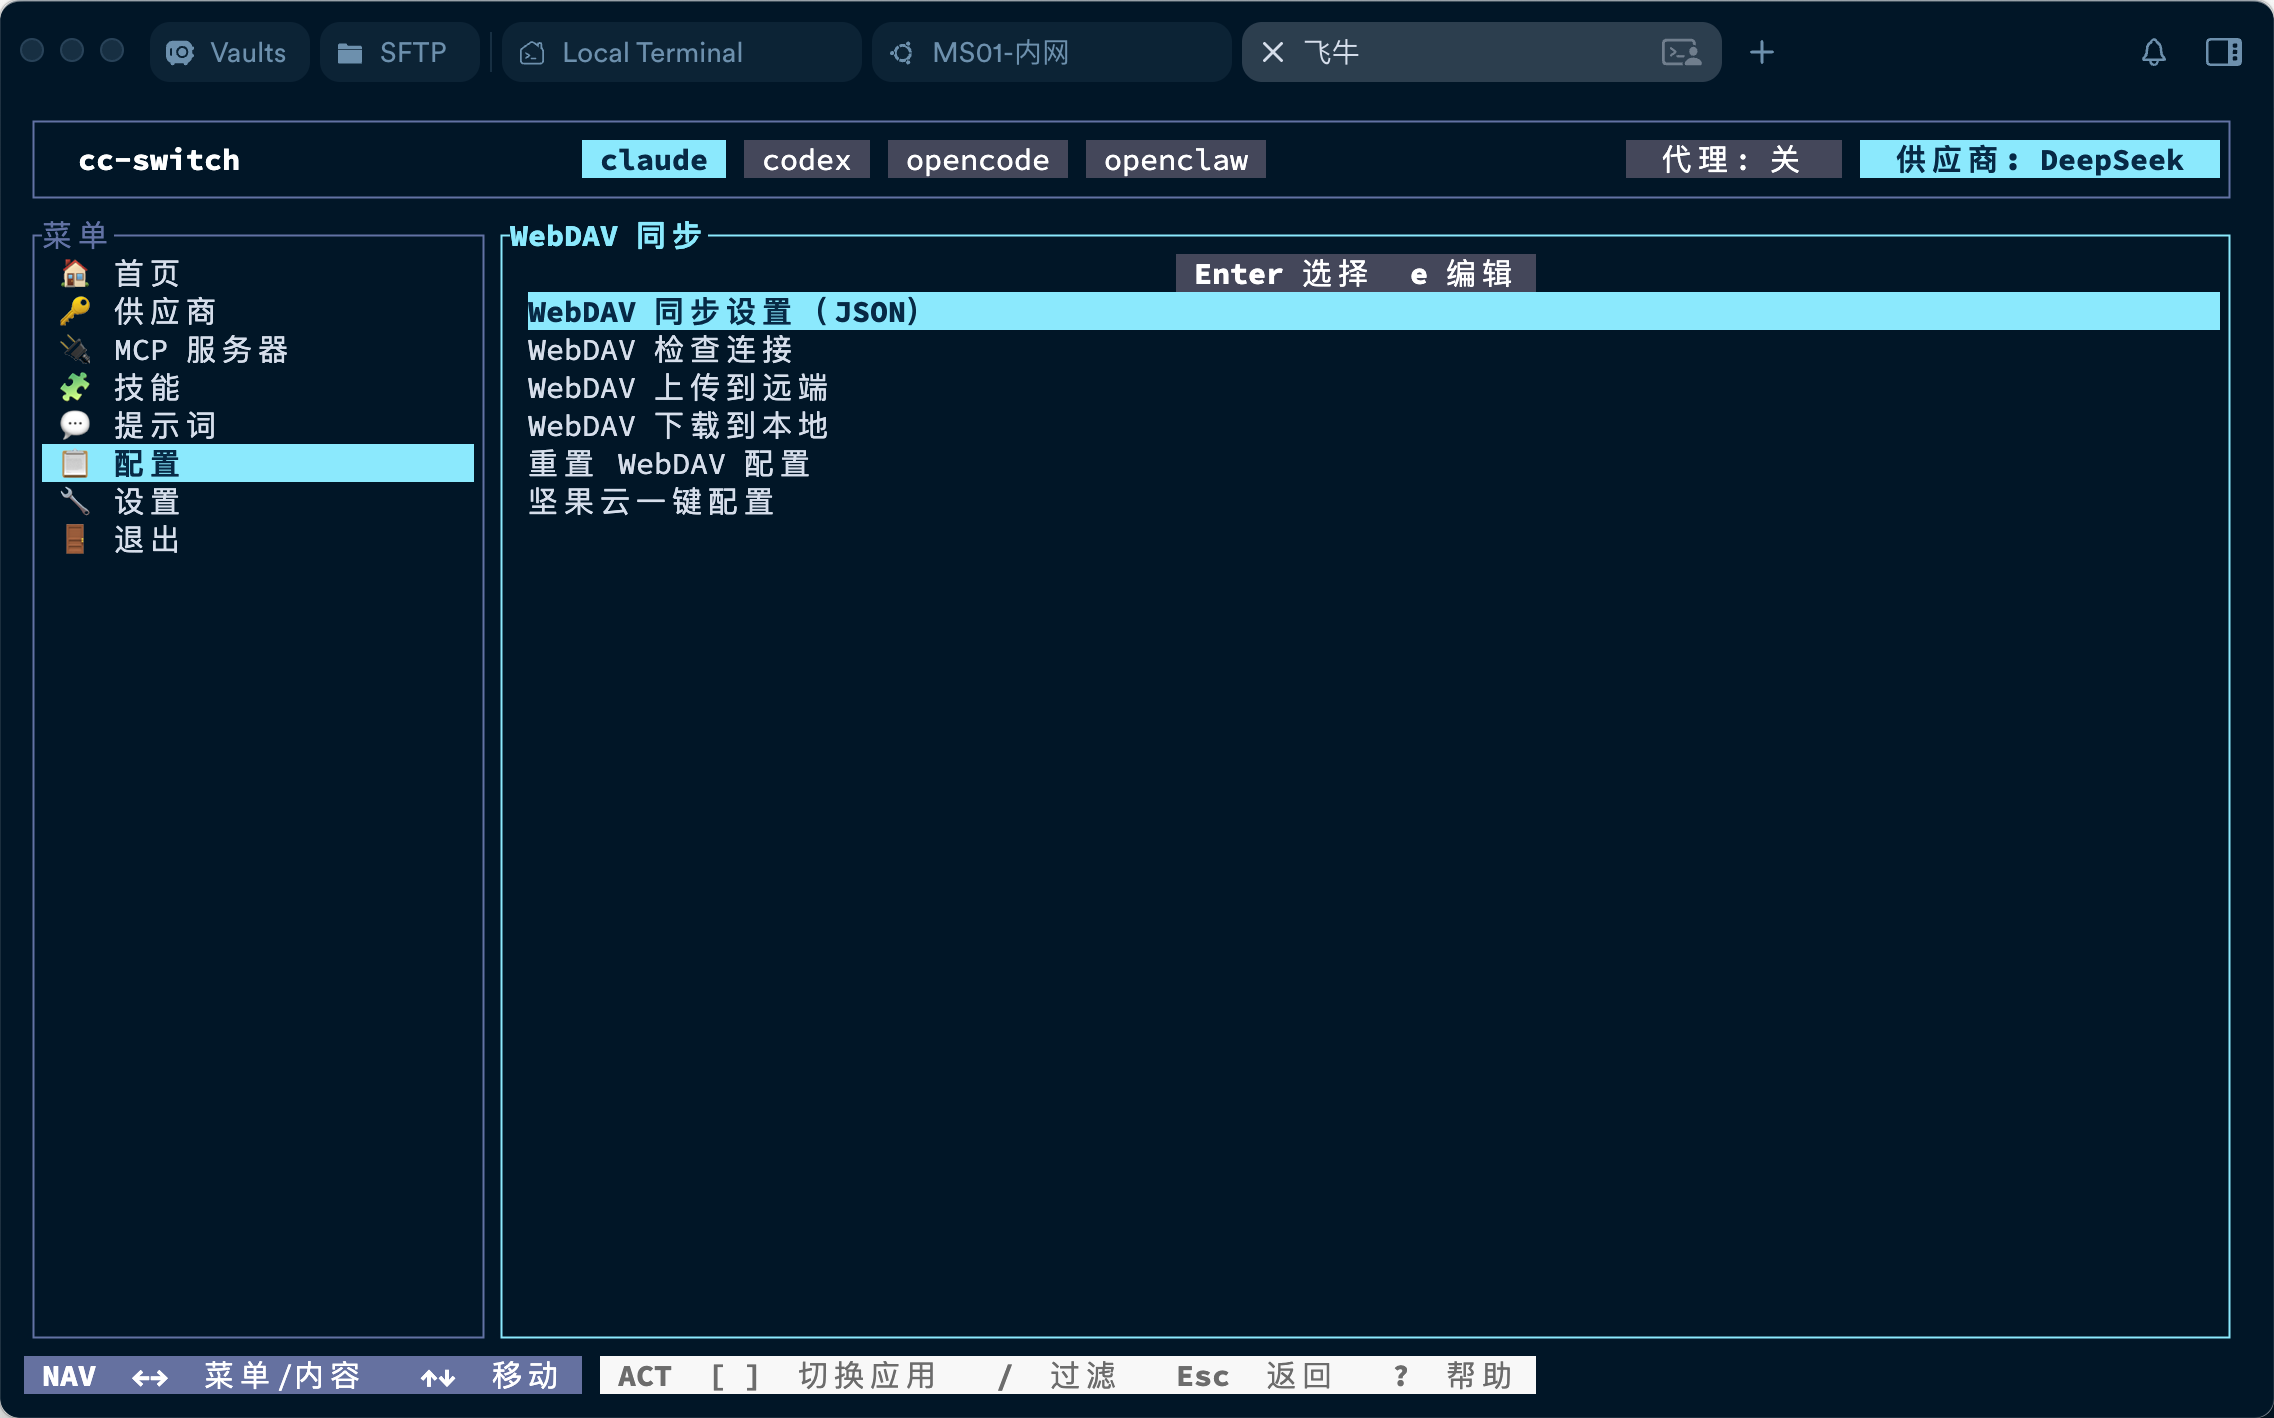Click the WebDAV 同步 panel title
This screenshot has width=2274, height=1418.
coord(606,236)
